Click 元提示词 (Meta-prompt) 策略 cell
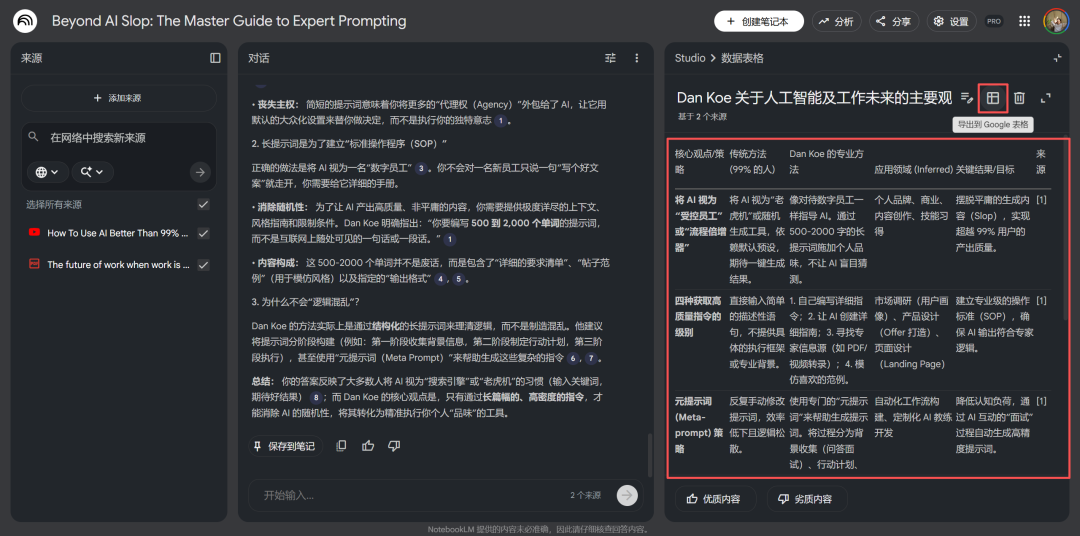The width and height of the screenshot is (1080, 536). click(698, 424)
